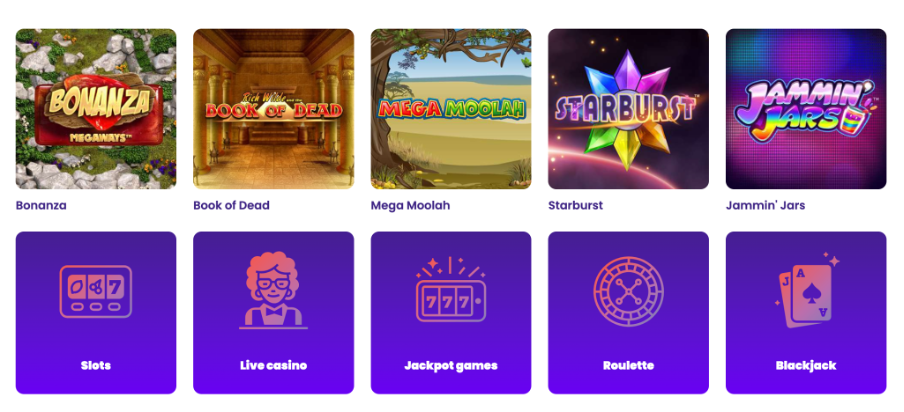Select the Blackjack category label

point(806,365)
